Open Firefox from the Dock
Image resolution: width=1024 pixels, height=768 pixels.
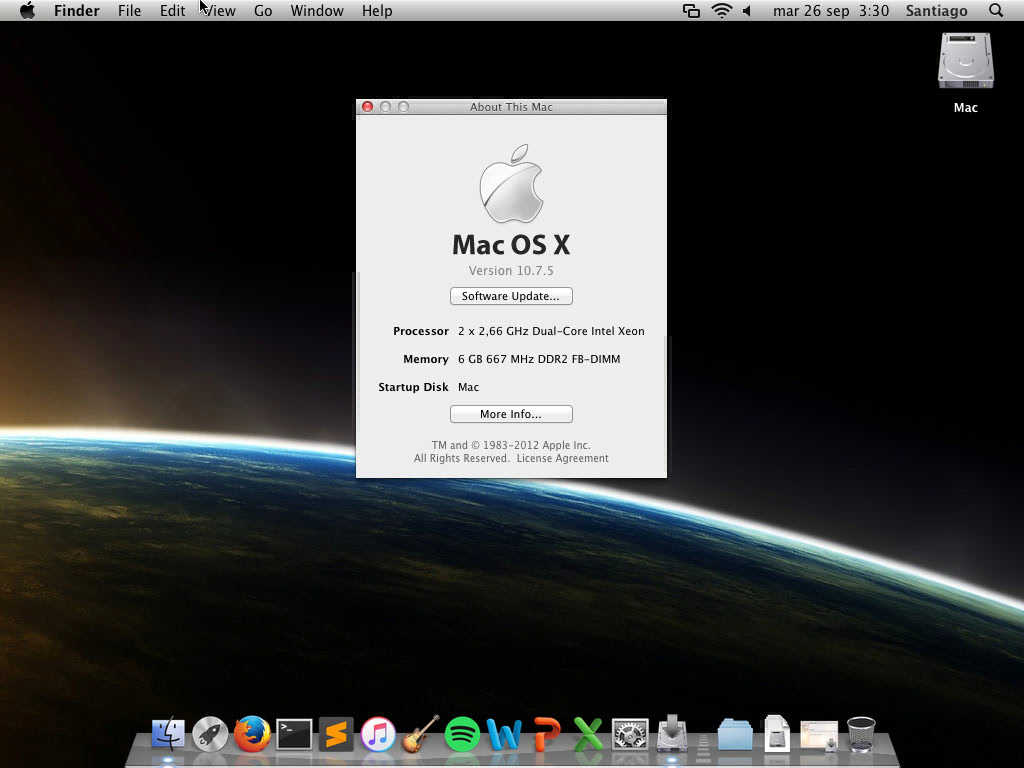point(252,735)
